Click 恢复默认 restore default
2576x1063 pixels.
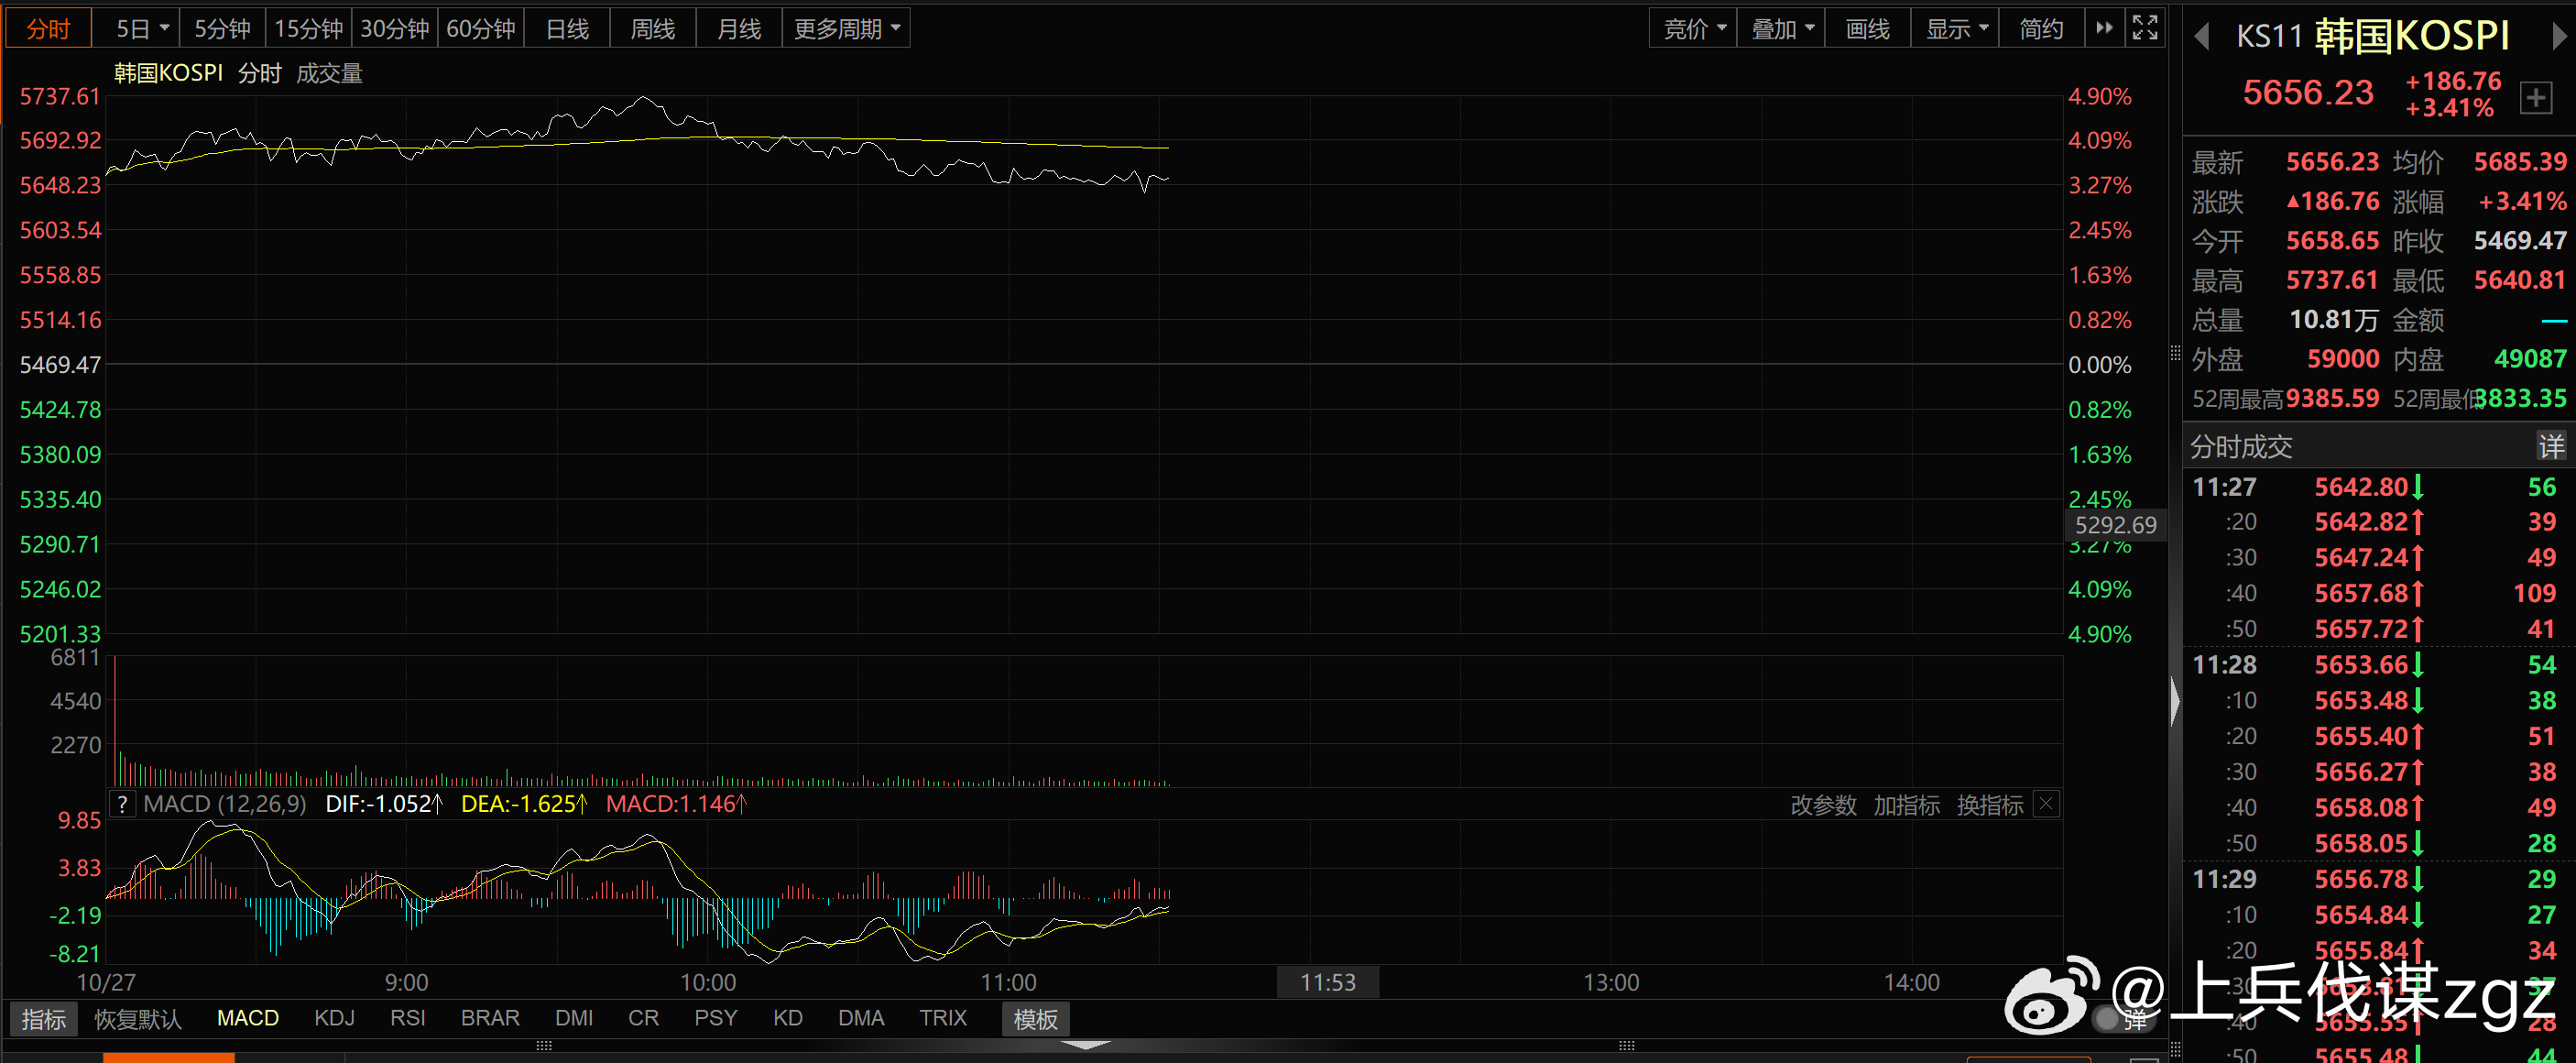[138, 1018]
